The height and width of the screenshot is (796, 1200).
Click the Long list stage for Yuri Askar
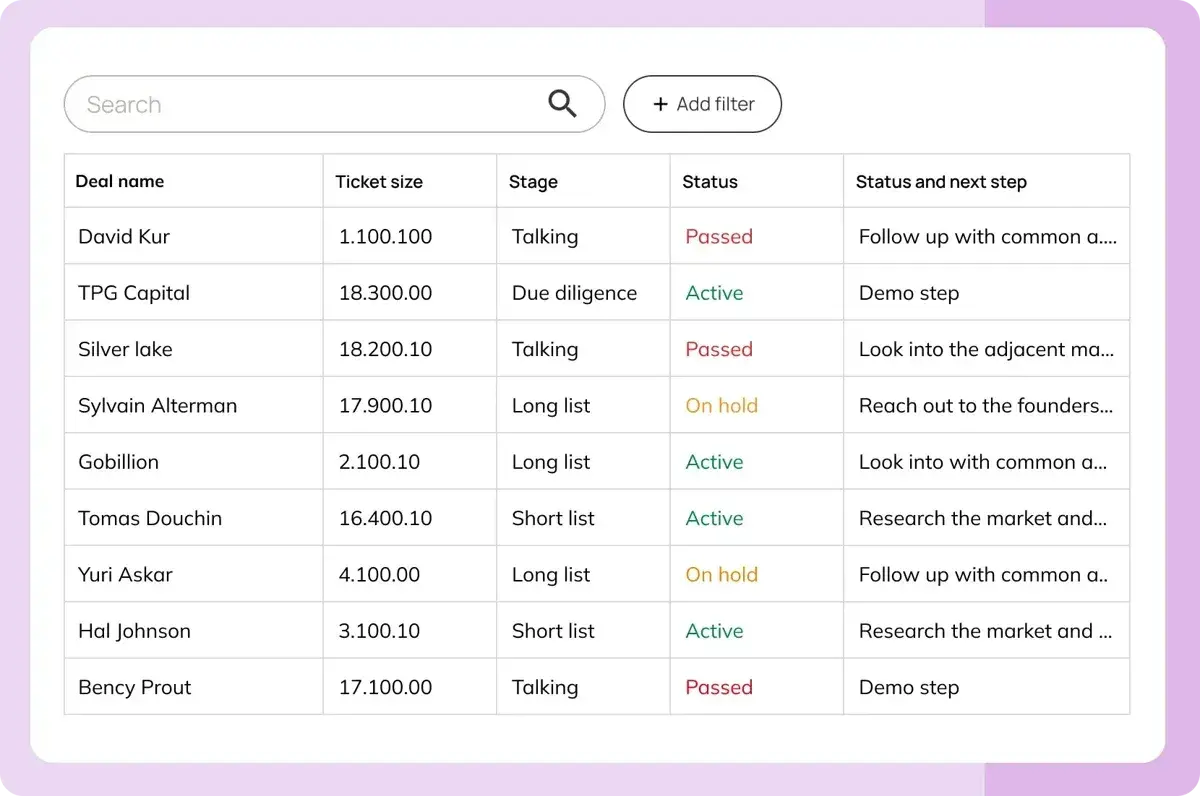(x=551, y=574)
